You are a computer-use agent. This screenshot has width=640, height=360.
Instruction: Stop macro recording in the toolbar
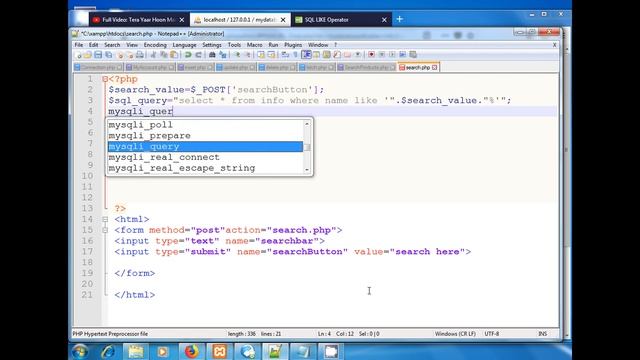(x=382, y=54)
